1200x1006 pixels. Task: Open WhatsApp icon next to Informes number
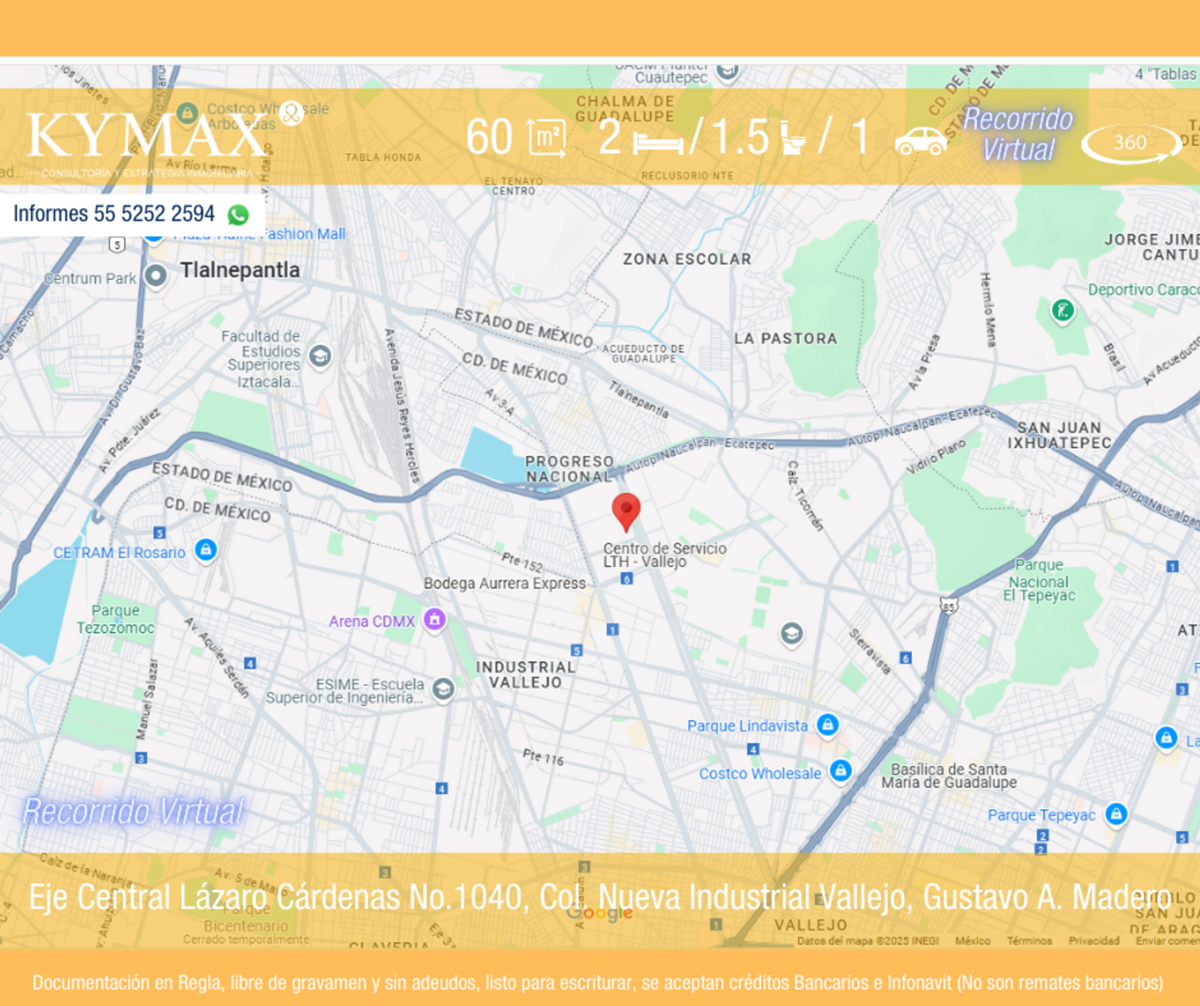(x=238, y=214)
